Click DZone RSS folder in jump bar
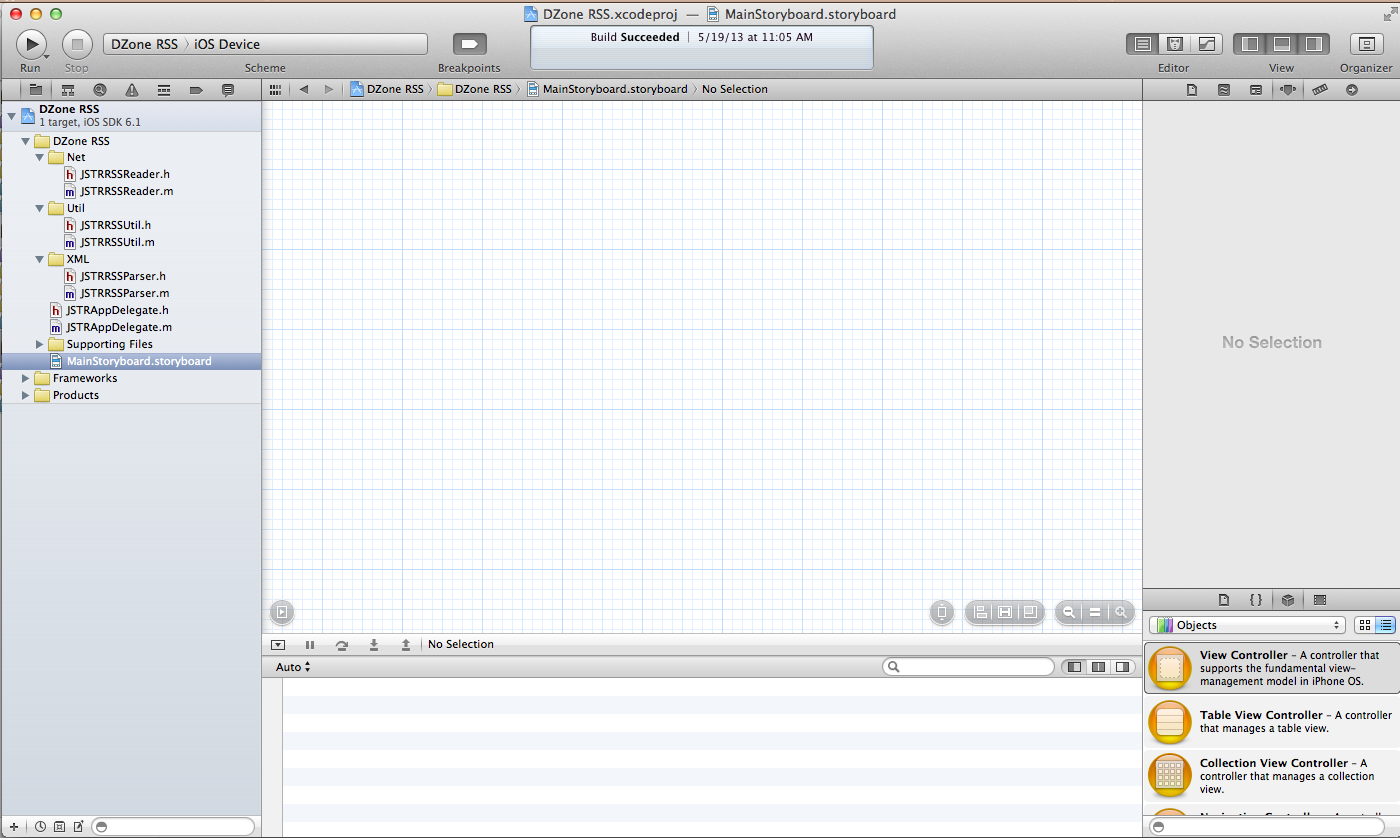This screenshot has width=1400, height=838. [474, 89]
